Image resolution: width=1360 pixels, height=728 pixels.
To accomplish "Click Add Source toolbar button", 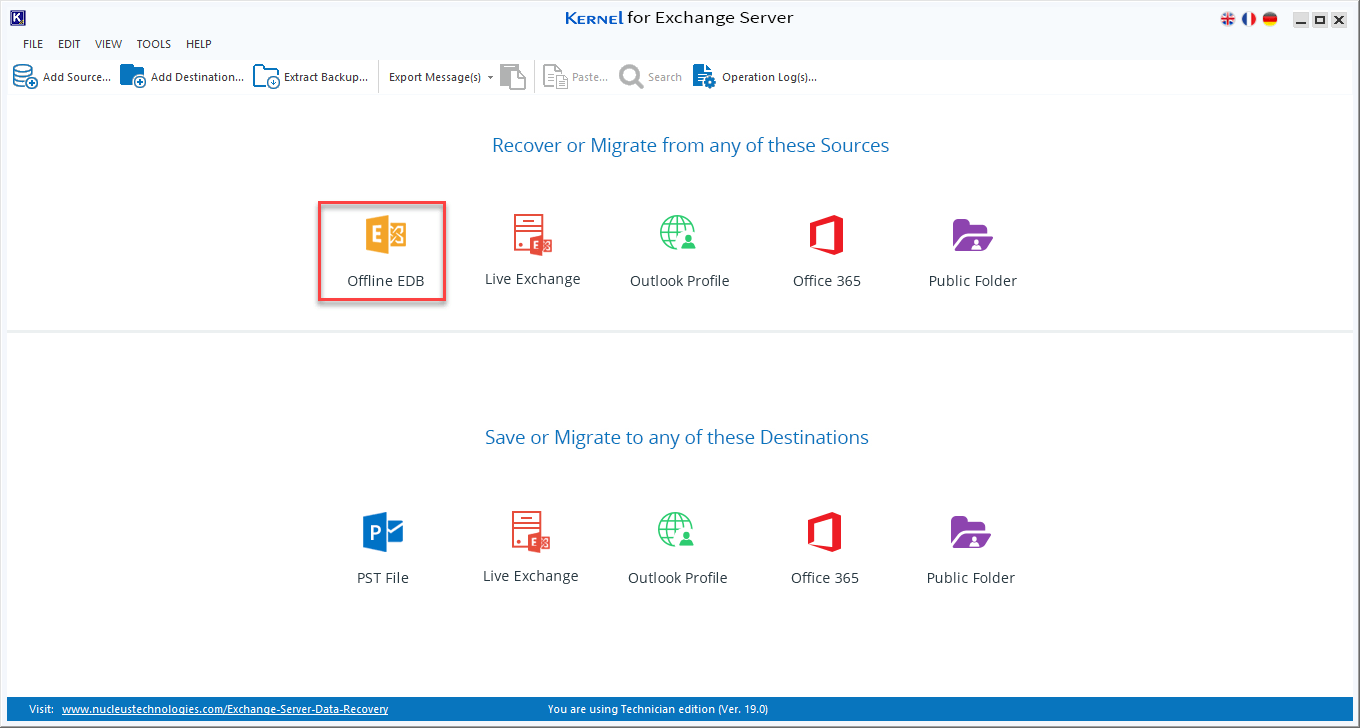I will (62, 77).
